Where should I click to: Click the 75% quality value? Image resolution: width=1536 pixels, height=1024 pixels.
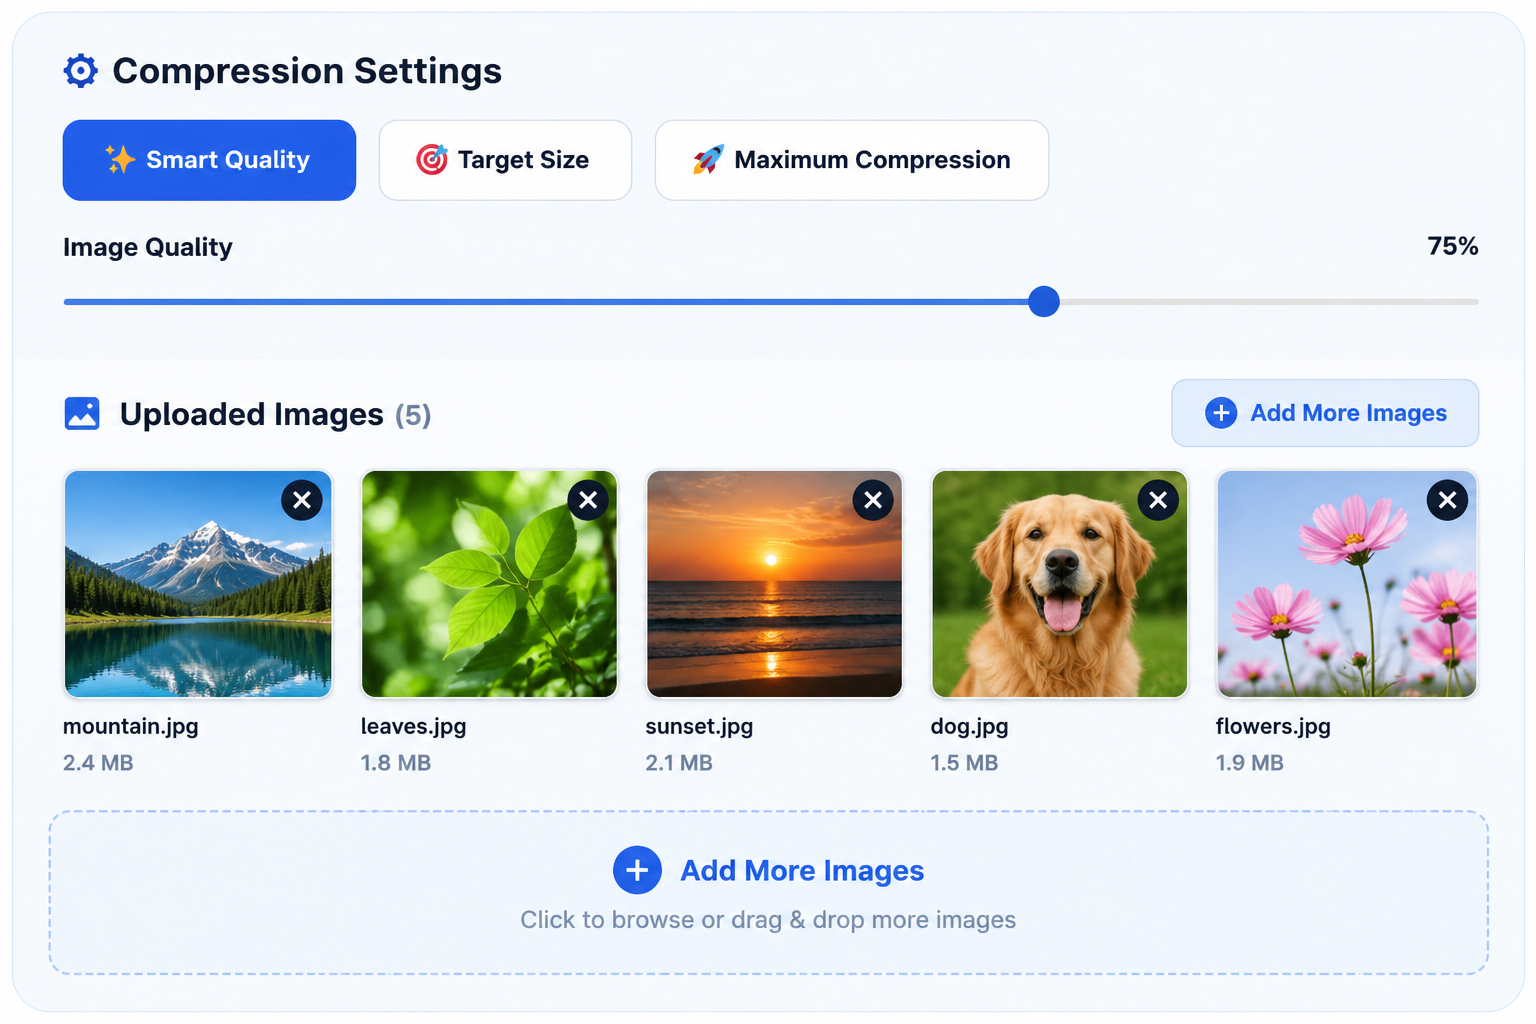click(x=1453, y=246)
